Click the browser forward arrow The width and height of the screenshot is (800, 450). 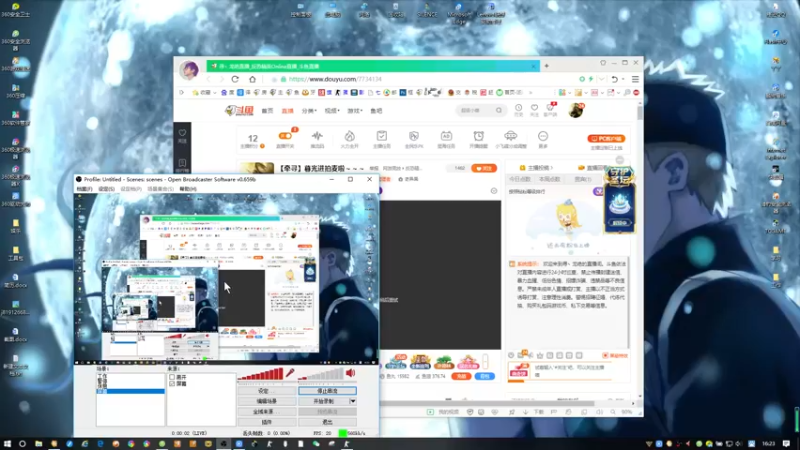[x=221, y=79]
